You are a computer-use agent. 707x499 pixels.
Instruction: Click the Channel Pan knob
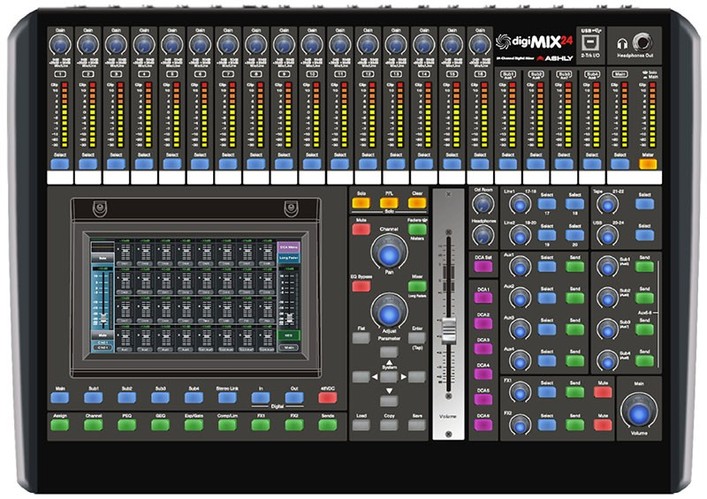(x=389, y=254)
